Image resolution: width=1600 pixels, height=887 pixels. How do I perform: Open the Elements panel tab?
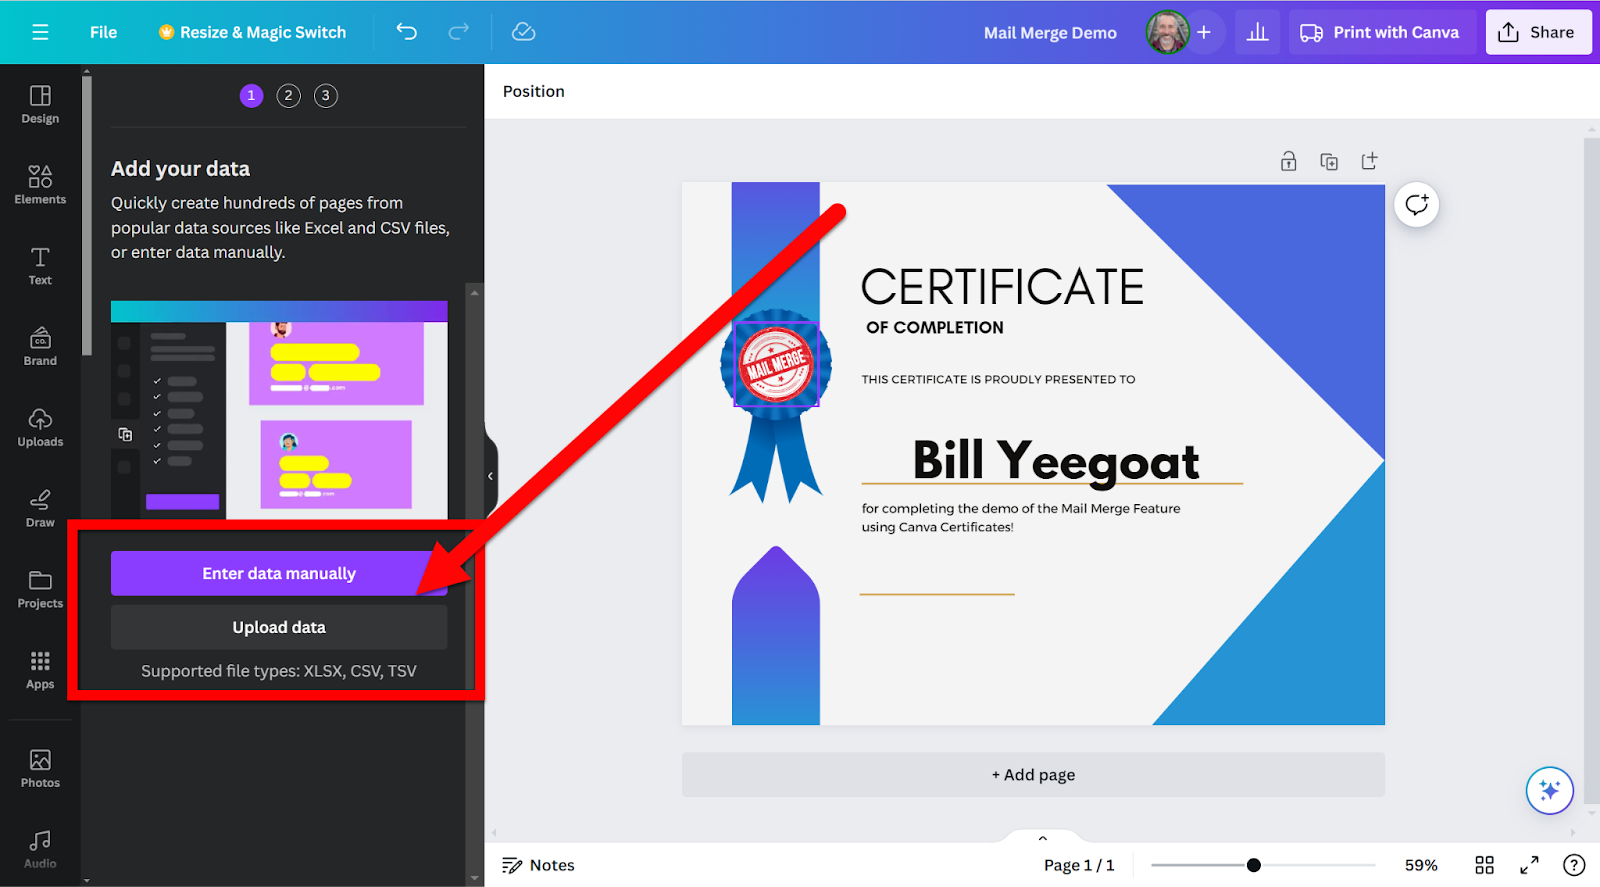pos(40,185)
